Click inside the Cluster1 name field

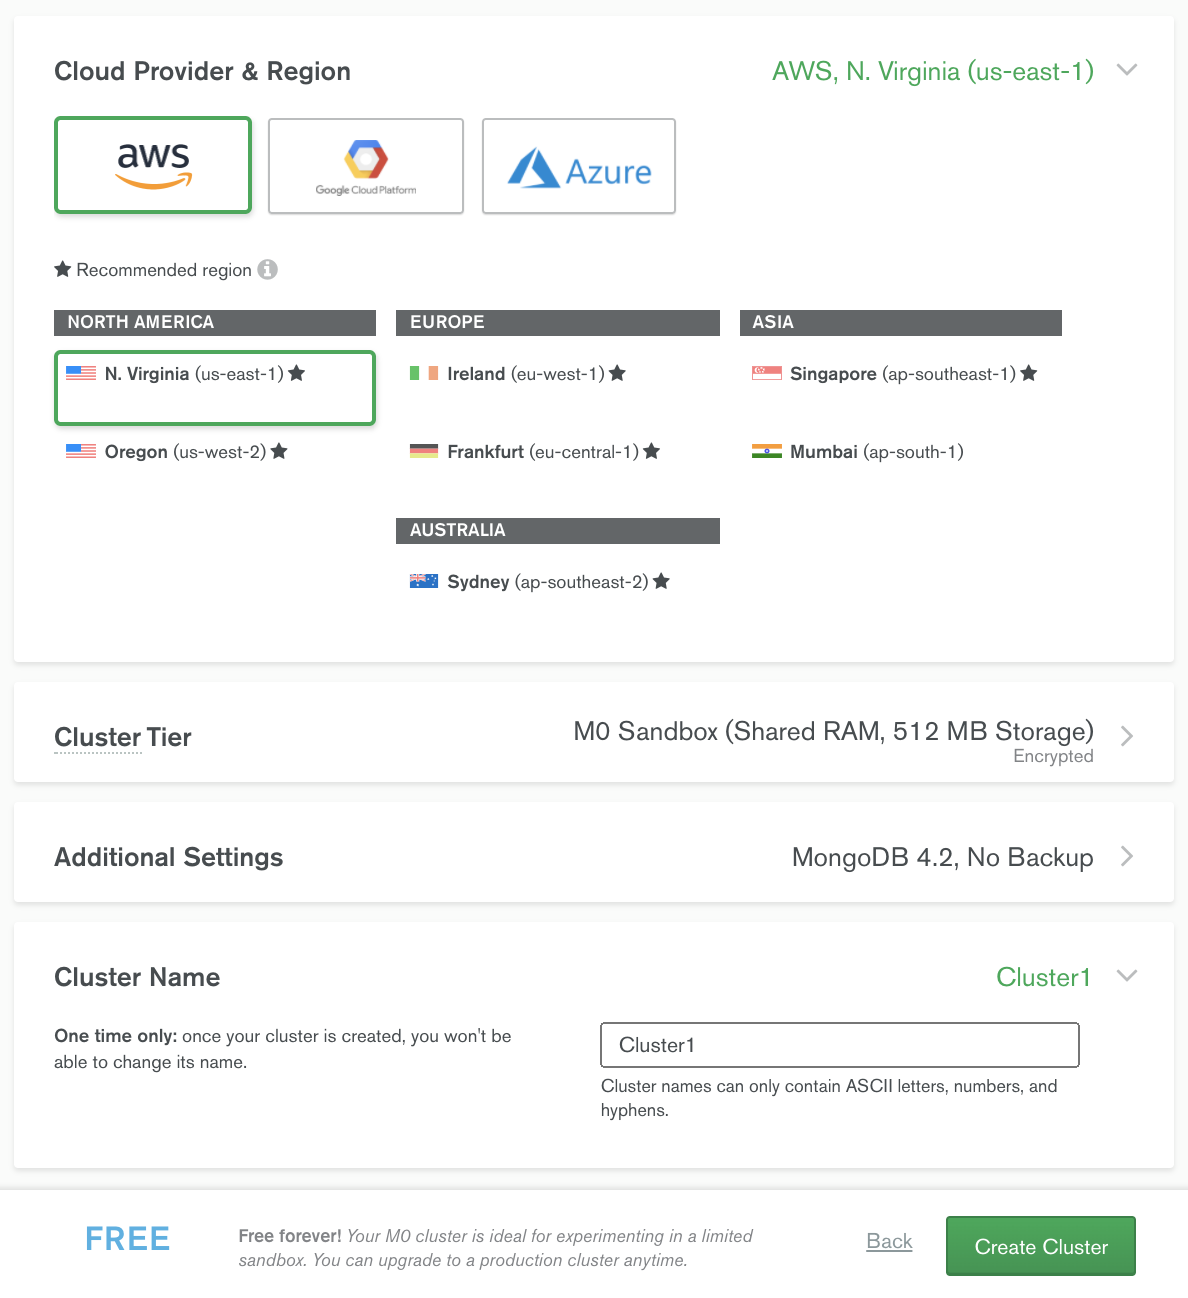click(x=839, y=1044)
